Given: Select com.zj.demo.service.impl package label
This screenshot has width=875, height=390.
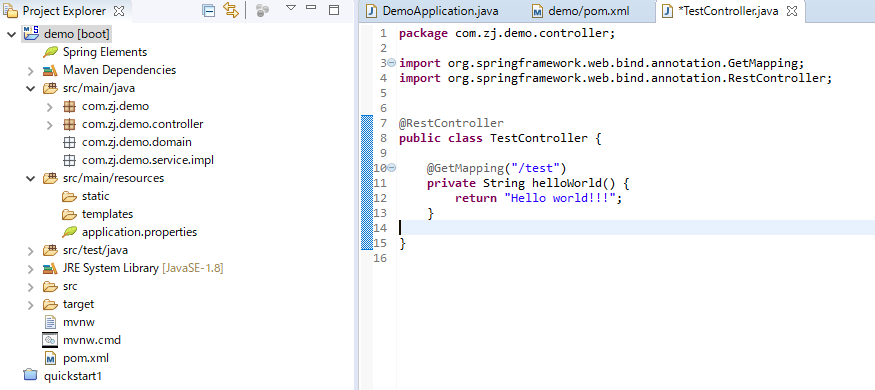Looking at the screenshot, I should [x=148, y=160].
